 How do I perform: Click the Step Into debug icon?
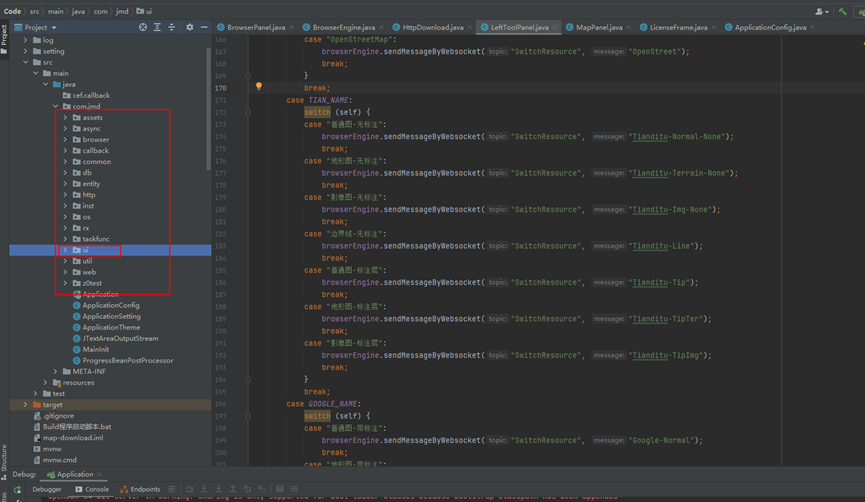pyautogui.click(x=204, y=489)
